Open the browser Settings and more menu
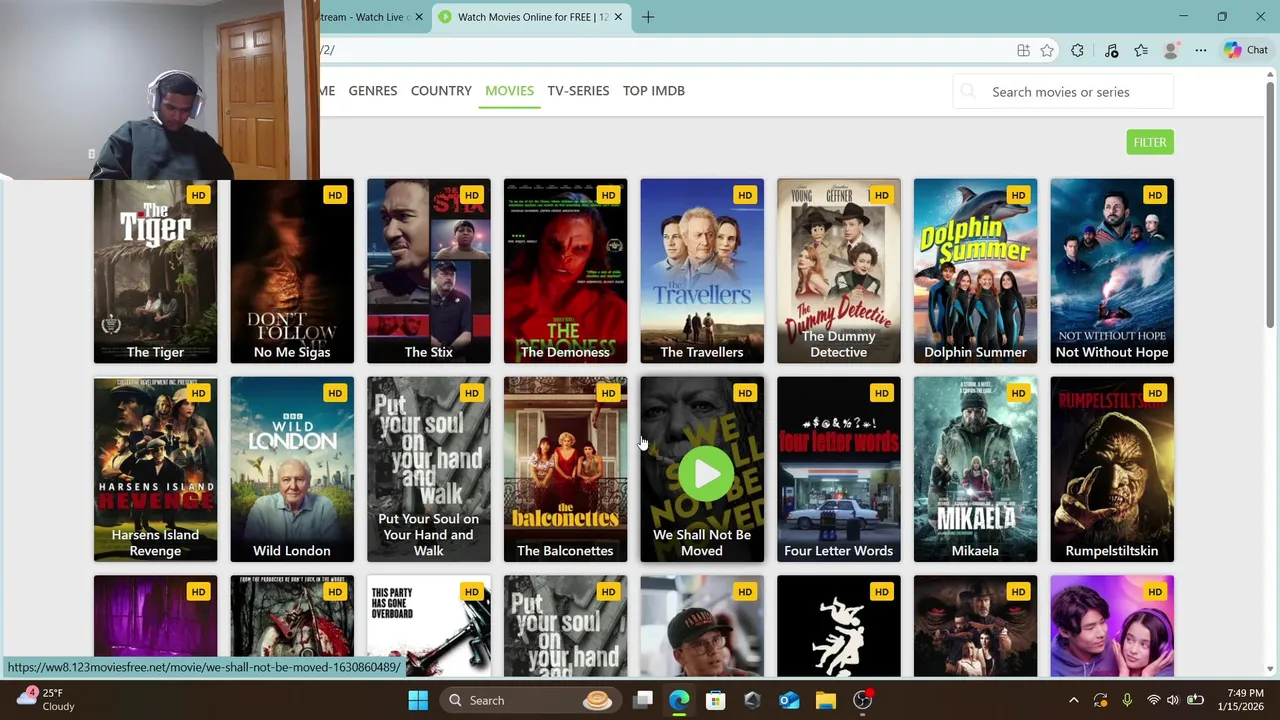The image size is (1280, 720). pyautogui.click(x=1201, y=50)
